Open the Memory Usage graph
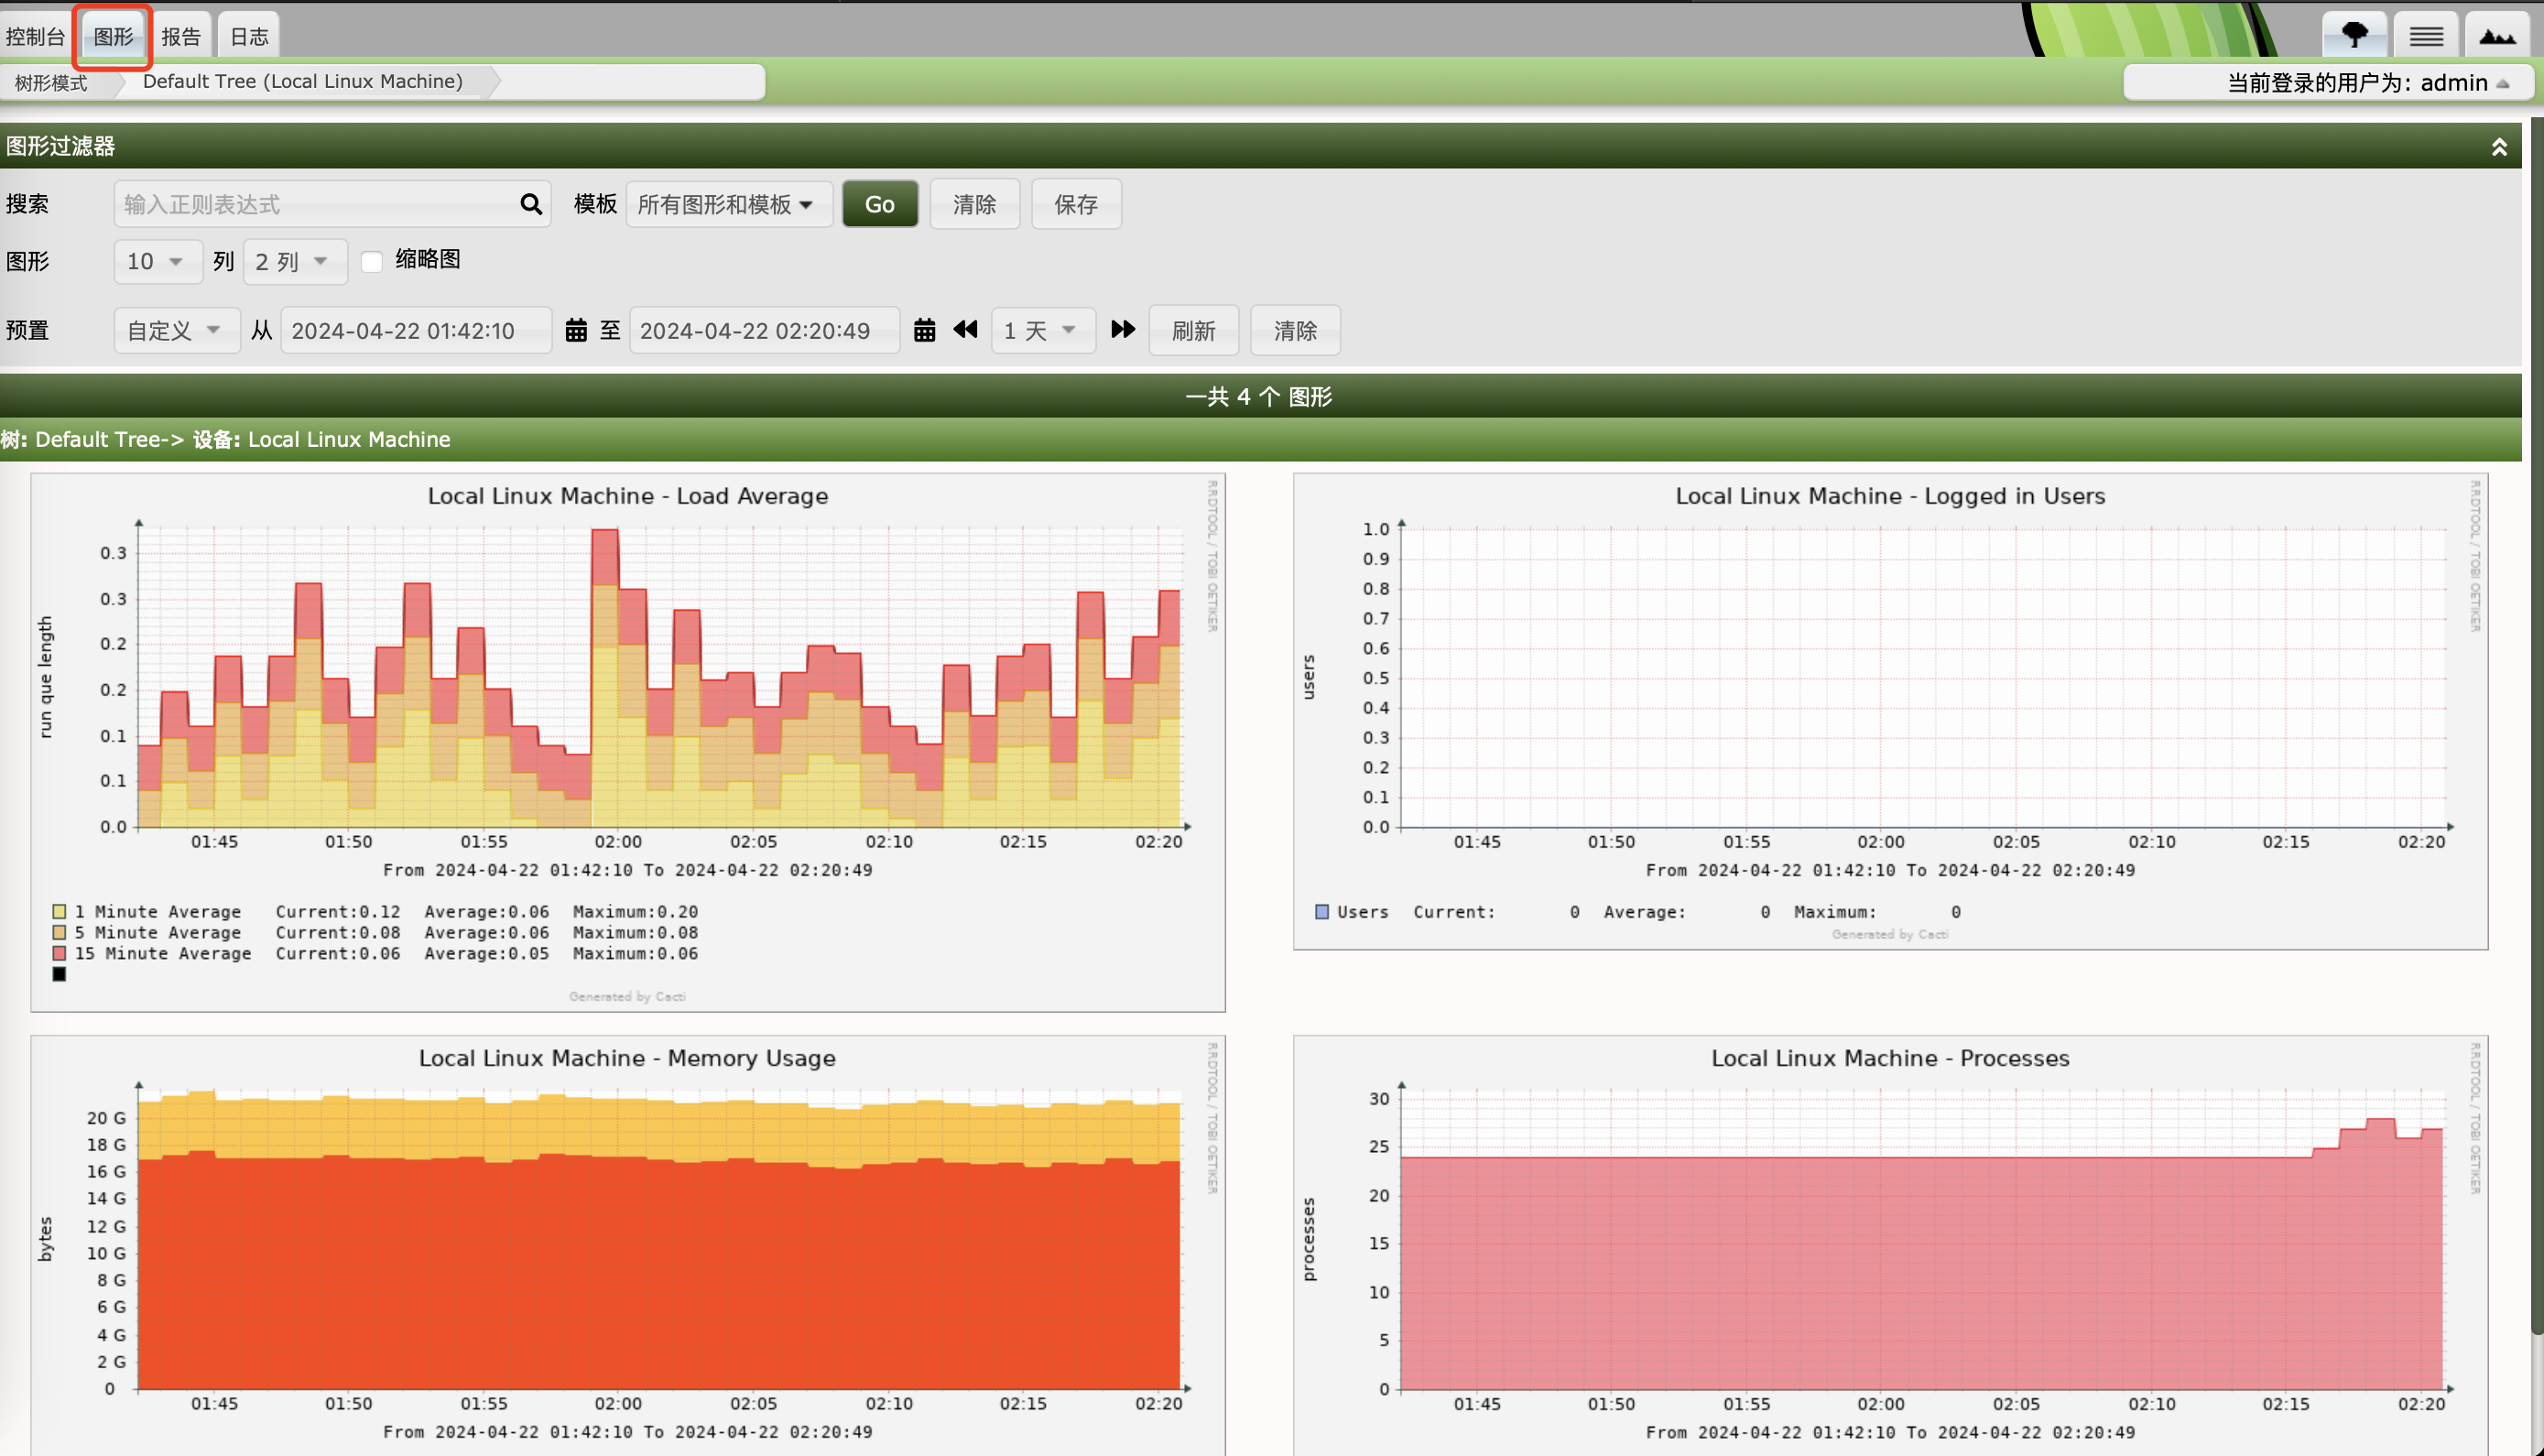Image resolution: width=2544 pixels, height=1456 pixels. coord(628,1246)
